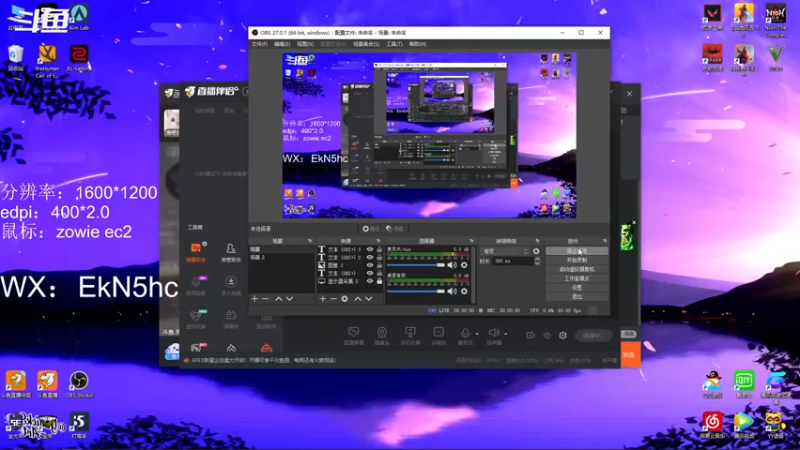800x450 pixels.
Task: Open the Recycle Bin desktop icon
Action: 16,58
